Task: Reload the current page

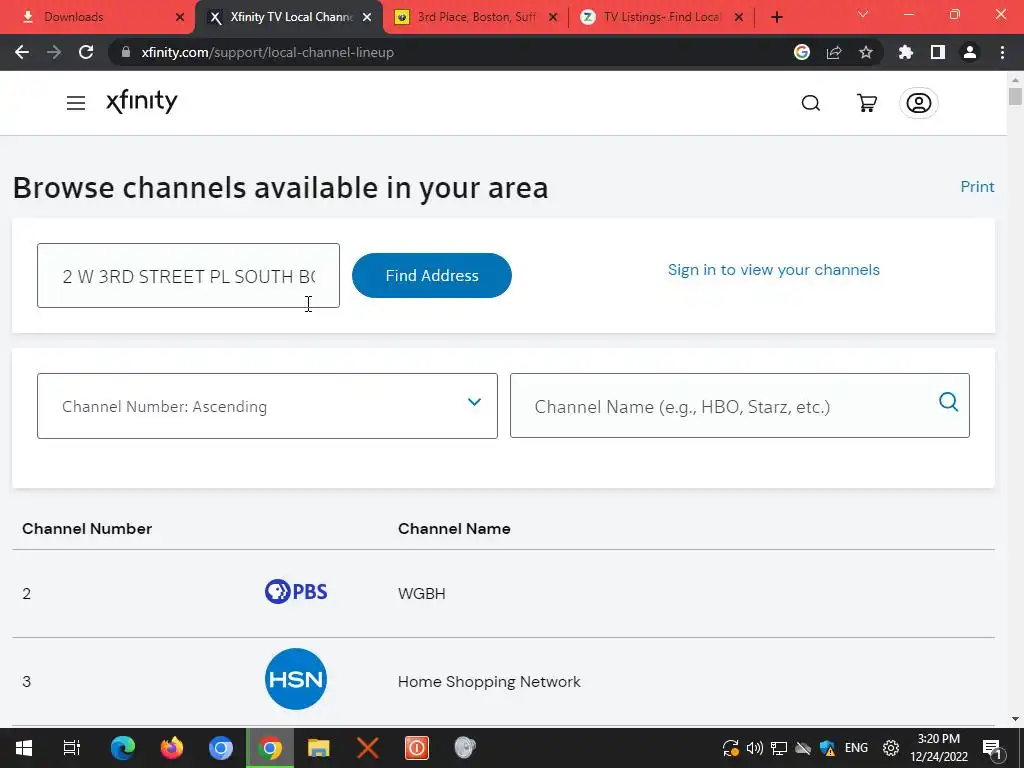Action: click(86, 52)
